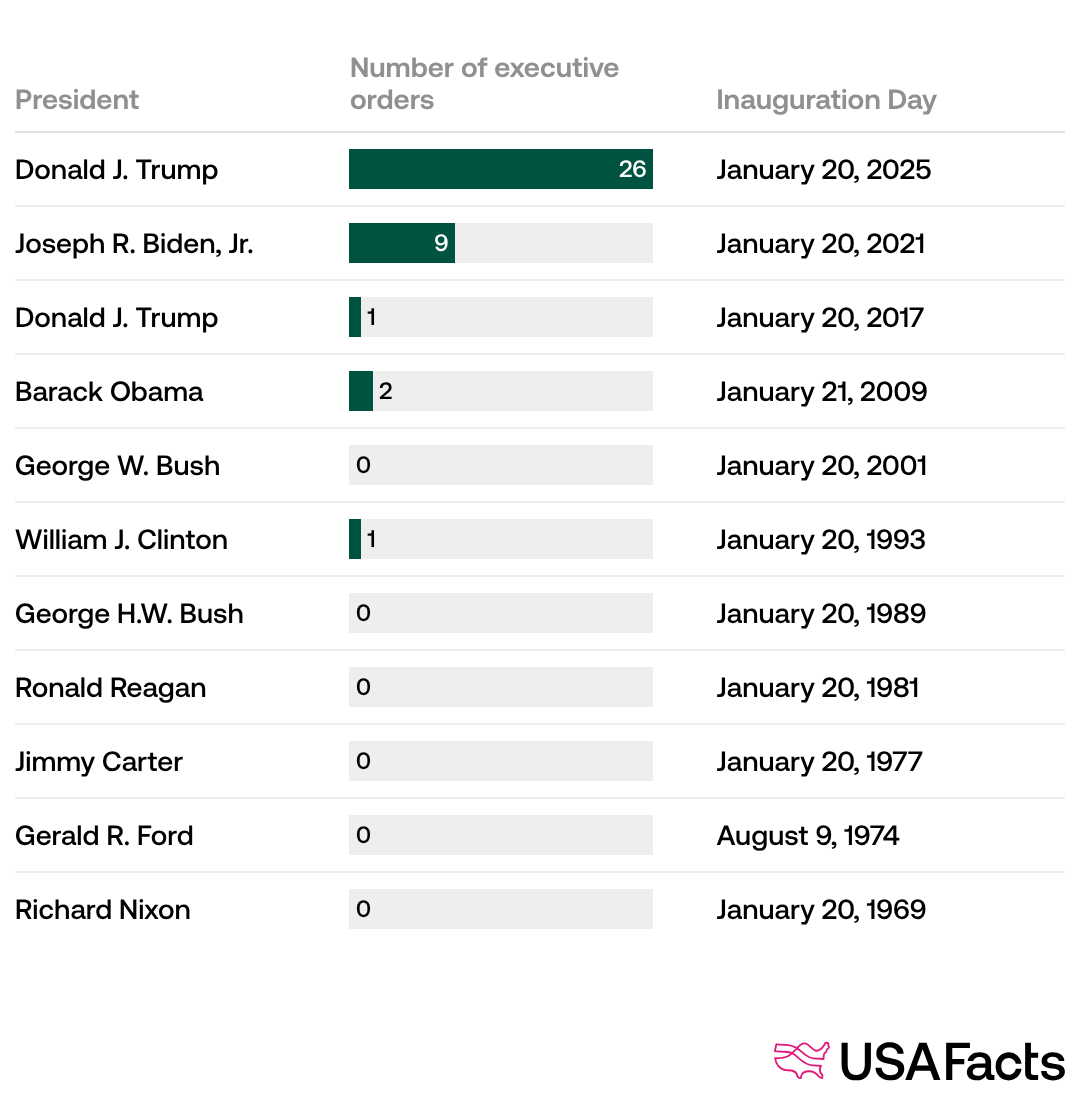Click the Barack Obama row name
The image size is (1080, 1096).
(109, 392)
